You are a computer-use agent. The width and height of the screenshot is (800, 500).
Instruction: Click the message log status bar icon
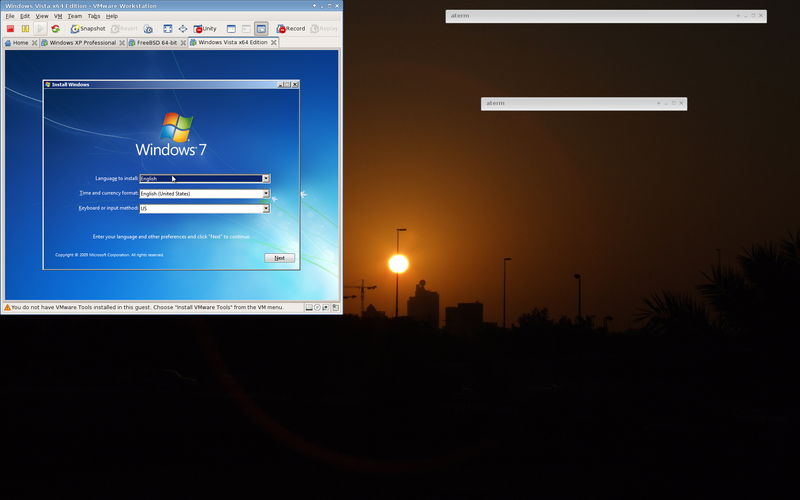coord(335,308)
